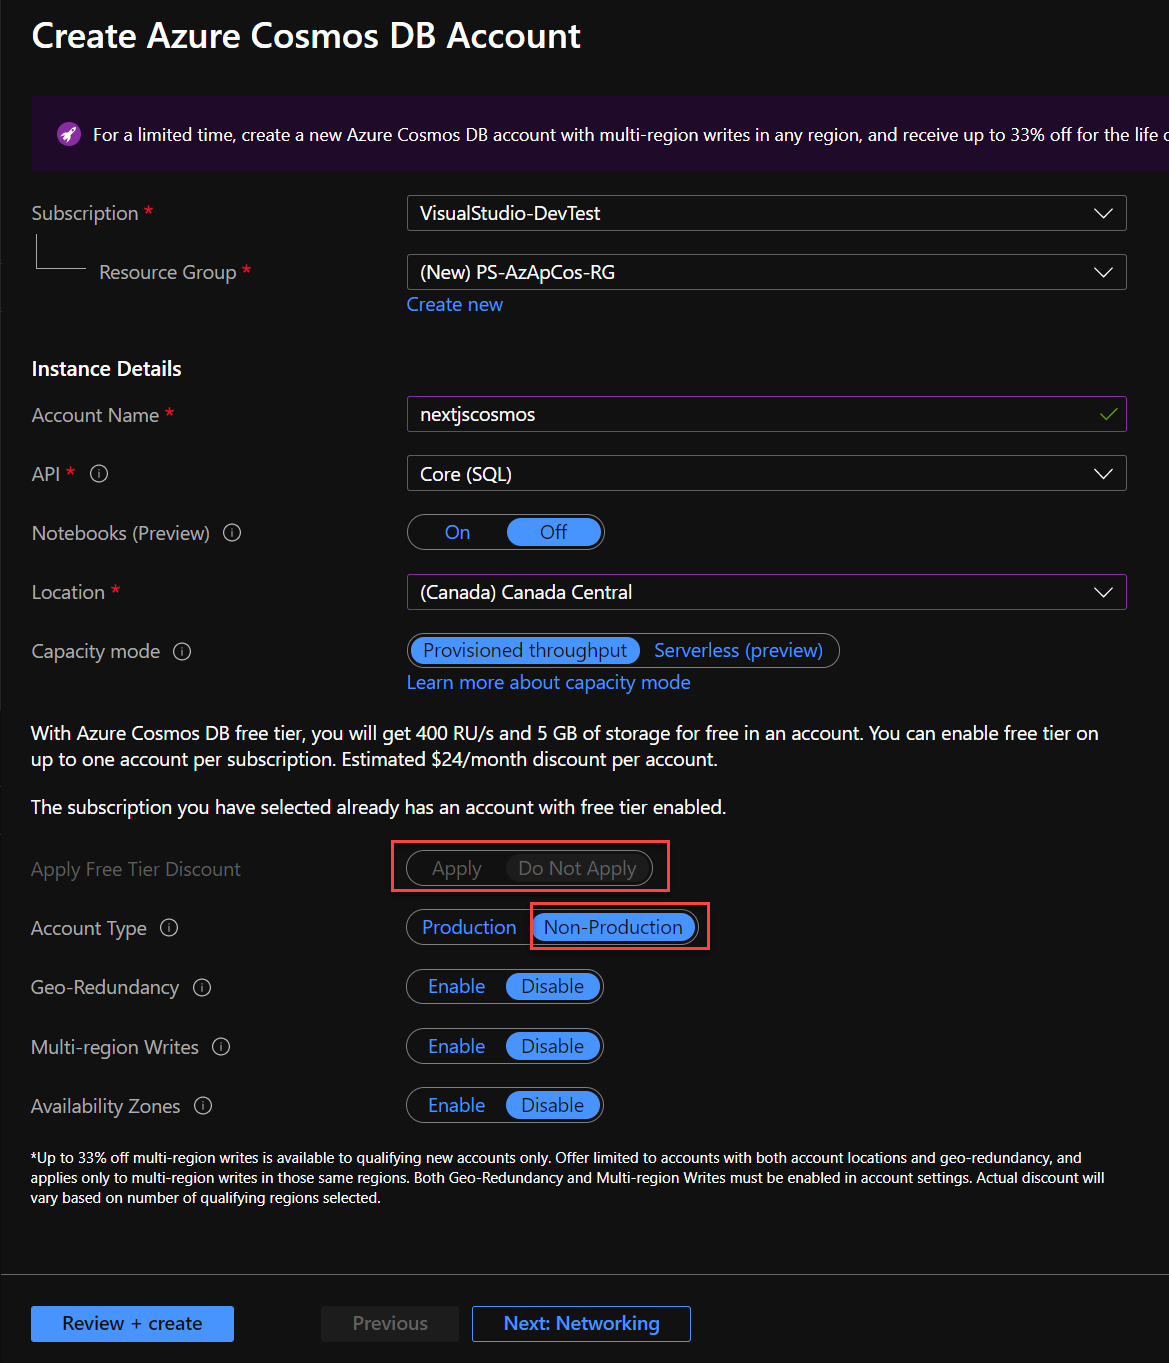The image size is (1169, 1363).
Task: Set Account Type to Production
Action: [468, 928]
